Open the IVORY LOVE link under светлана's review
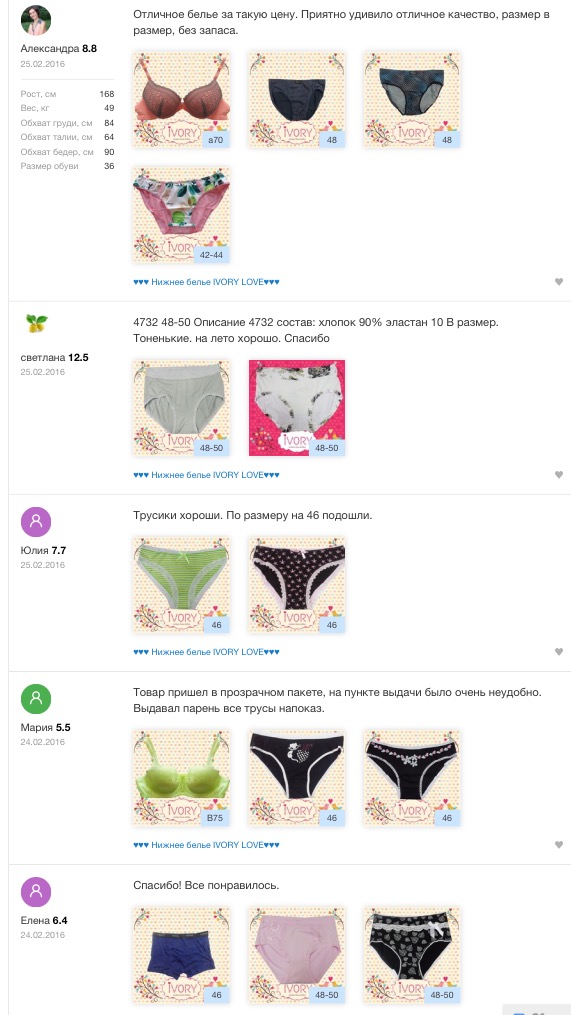 207,475
